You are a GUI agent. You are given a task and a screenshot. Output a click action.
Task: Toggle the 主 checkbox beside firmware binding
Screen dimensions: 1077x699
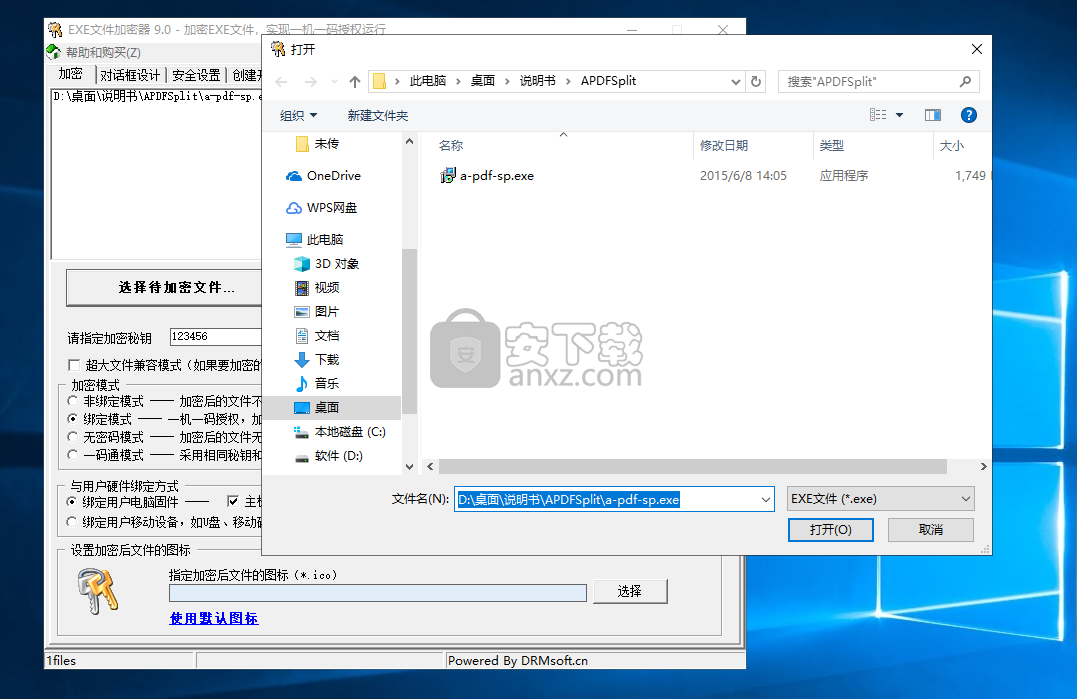[x=233, y=501]
